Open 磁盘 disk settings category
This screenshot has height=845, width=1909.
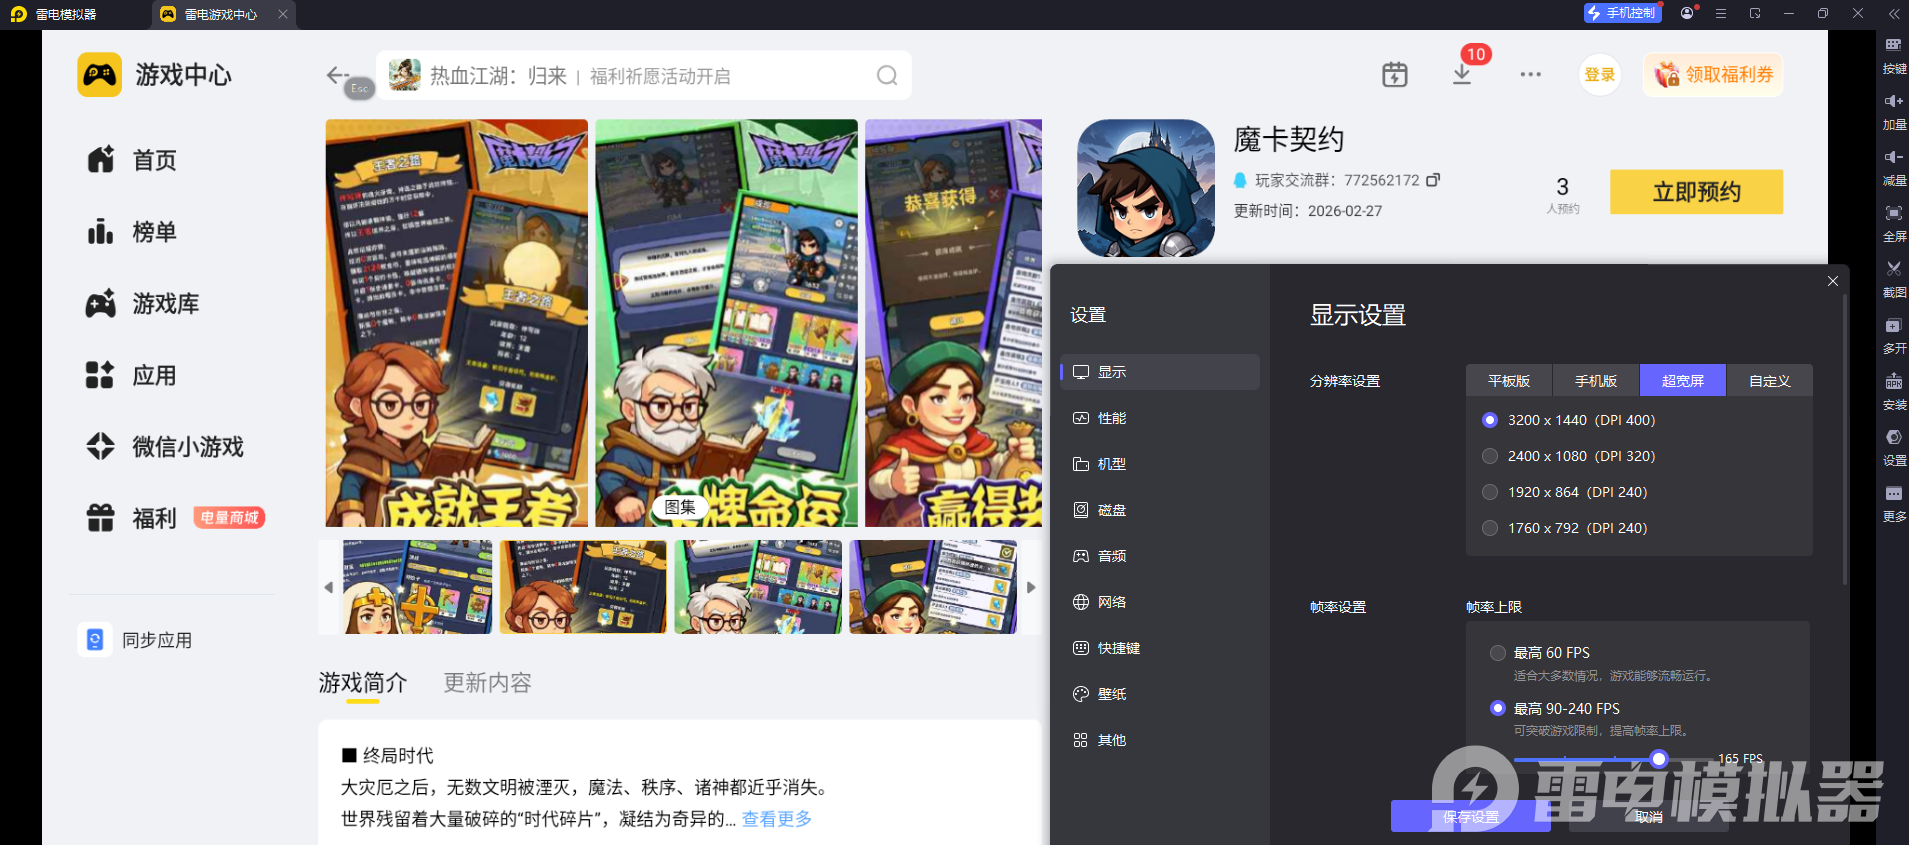click(x=1160, y=510)
